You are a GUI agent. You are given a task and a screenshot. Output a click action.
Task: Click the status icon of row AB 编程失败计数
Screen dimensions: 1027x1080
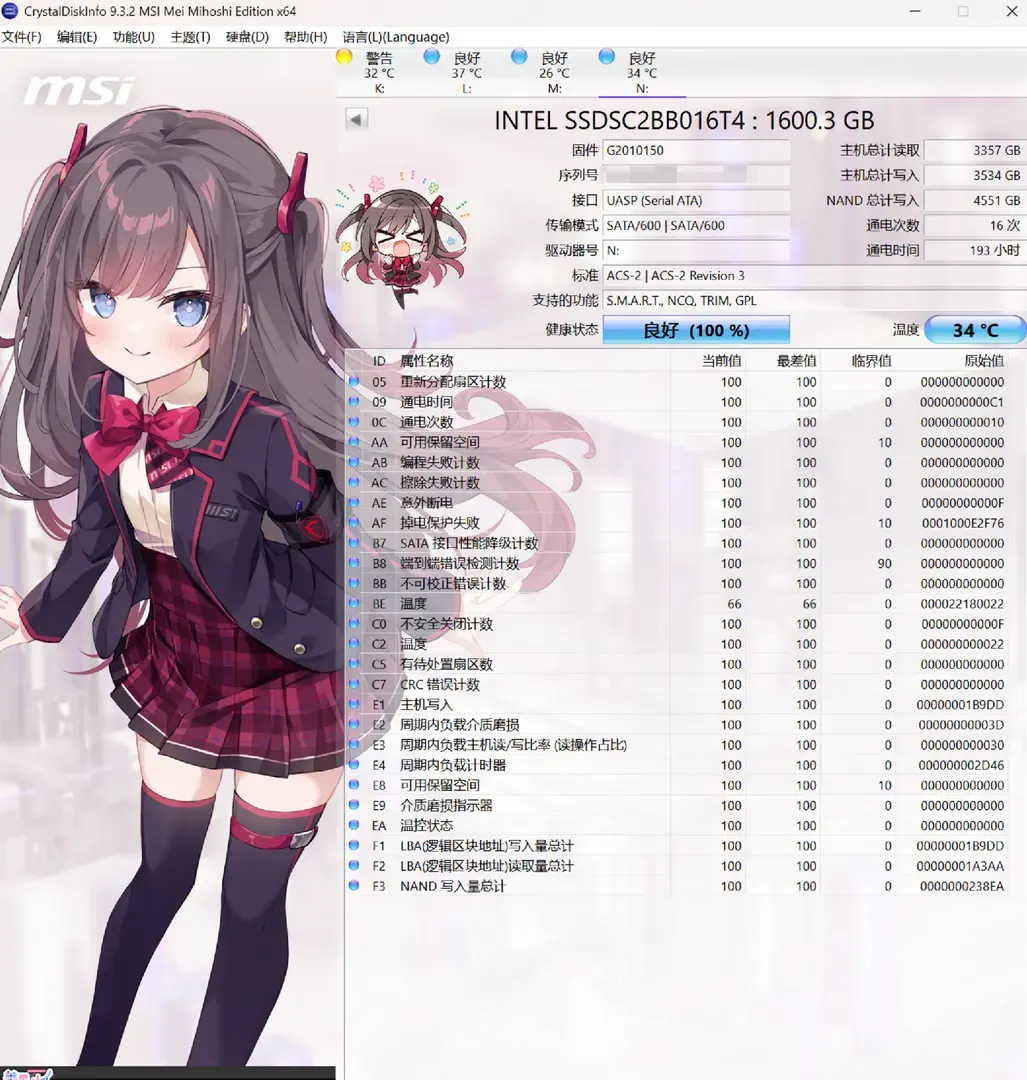[354, 461]
